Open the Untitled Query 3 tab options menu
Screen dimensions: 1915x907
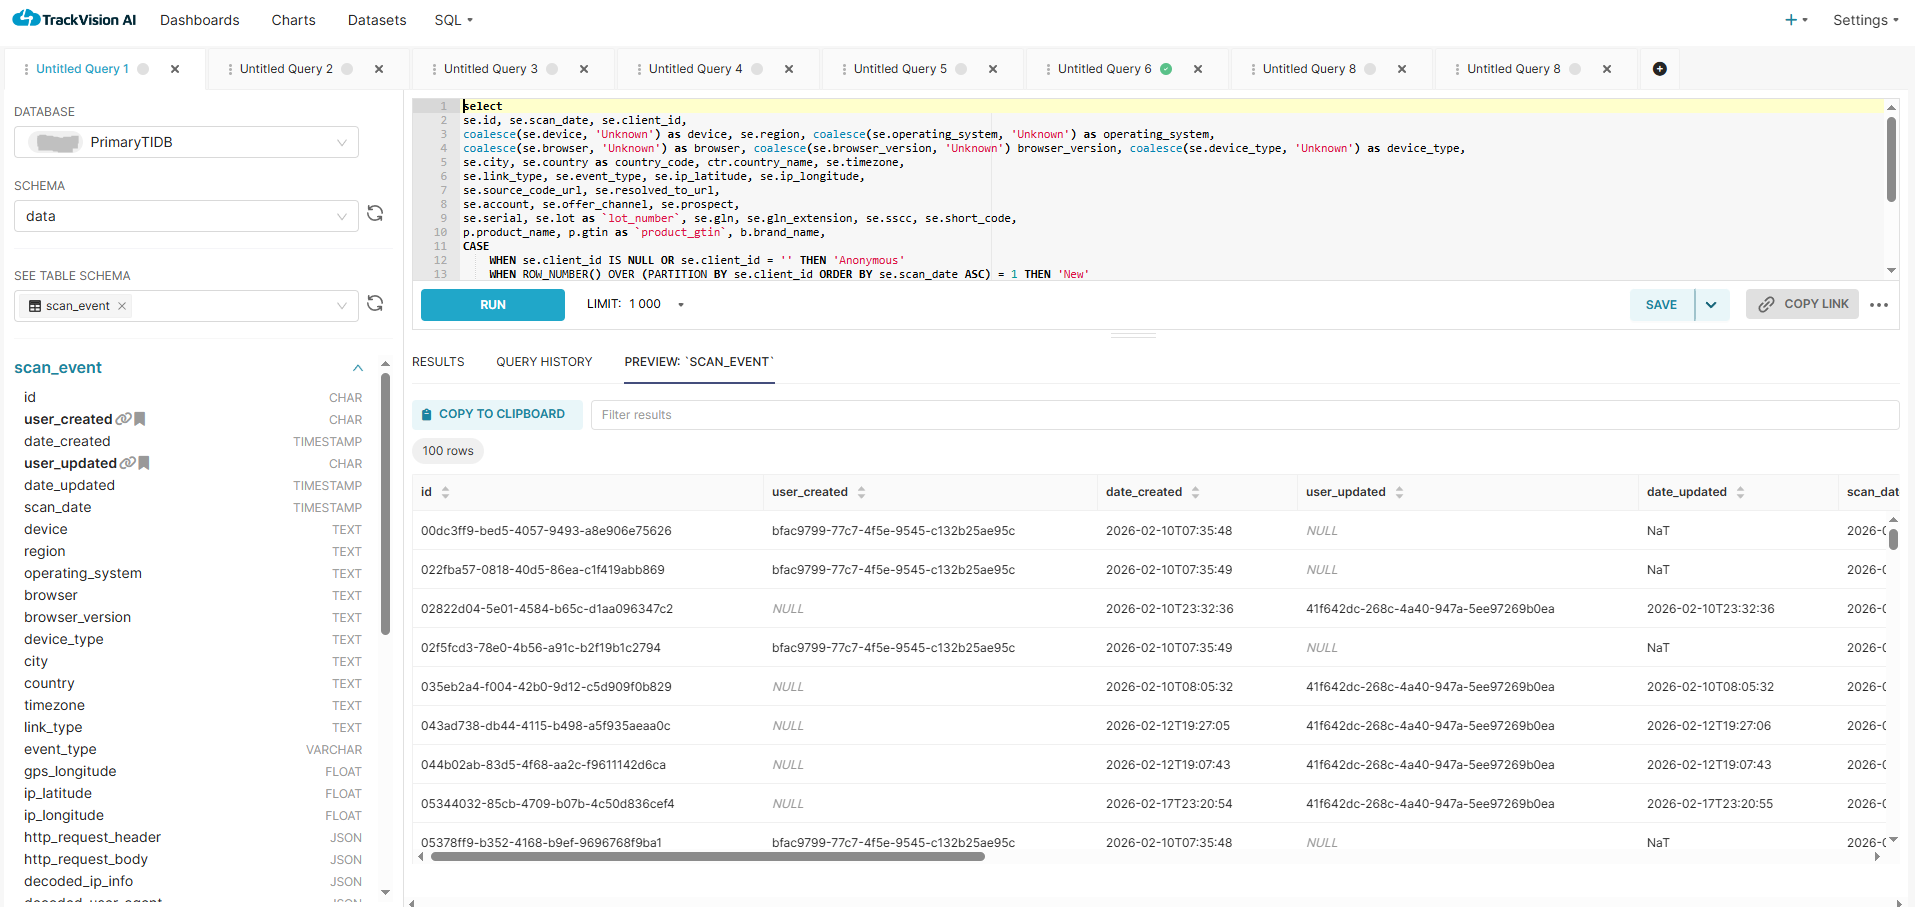(434, 69)
